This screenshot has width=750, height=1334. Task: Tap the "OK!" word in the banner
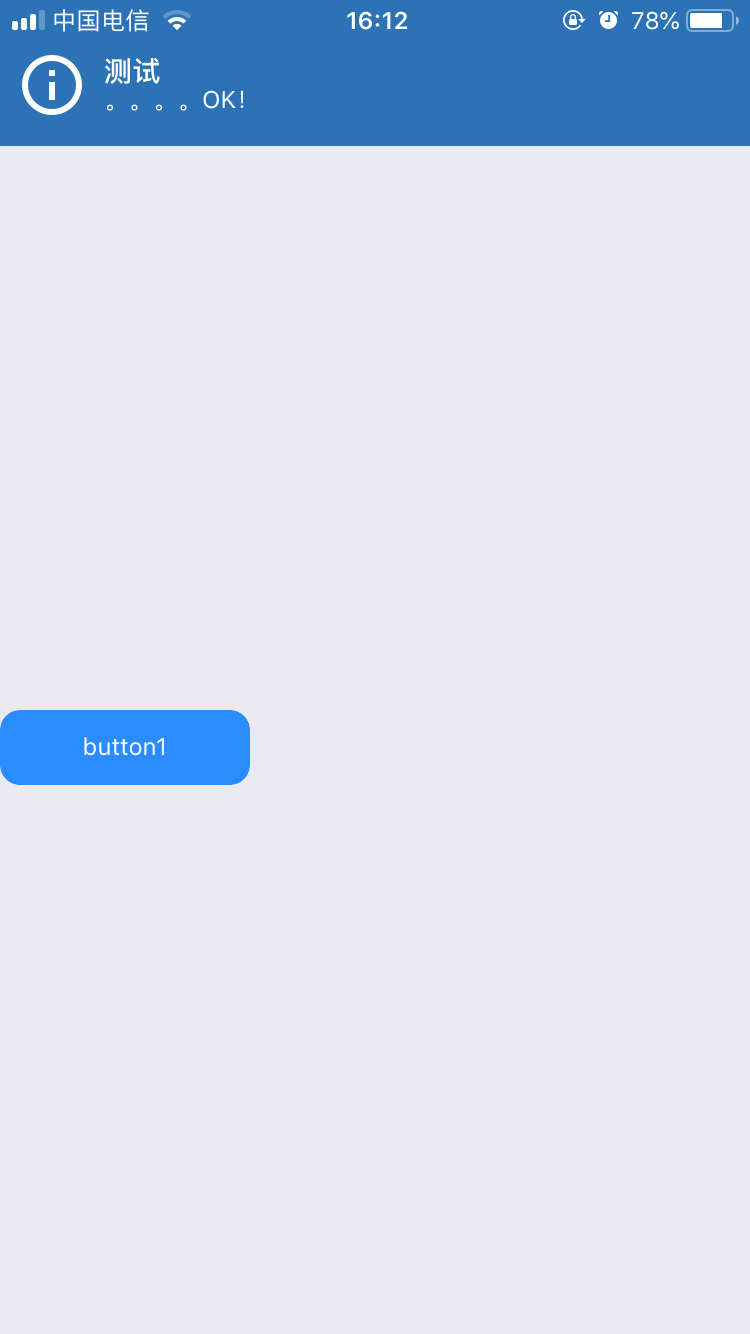[224, 100]
